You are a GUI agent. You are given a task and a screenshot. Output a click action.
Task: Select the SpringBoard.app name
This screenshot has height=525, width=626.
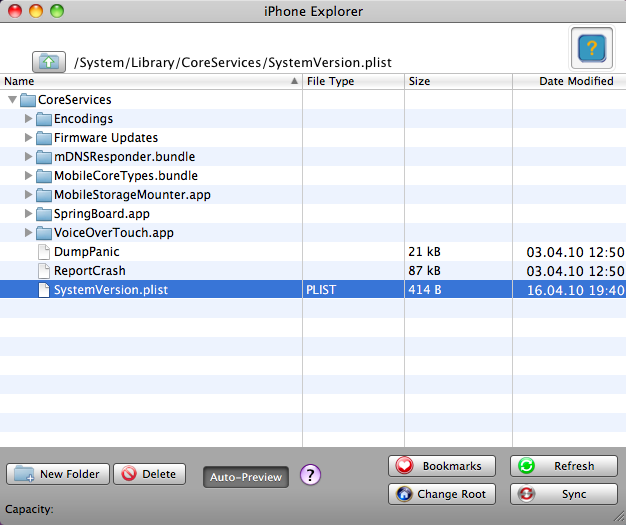[x=102, y=214]
